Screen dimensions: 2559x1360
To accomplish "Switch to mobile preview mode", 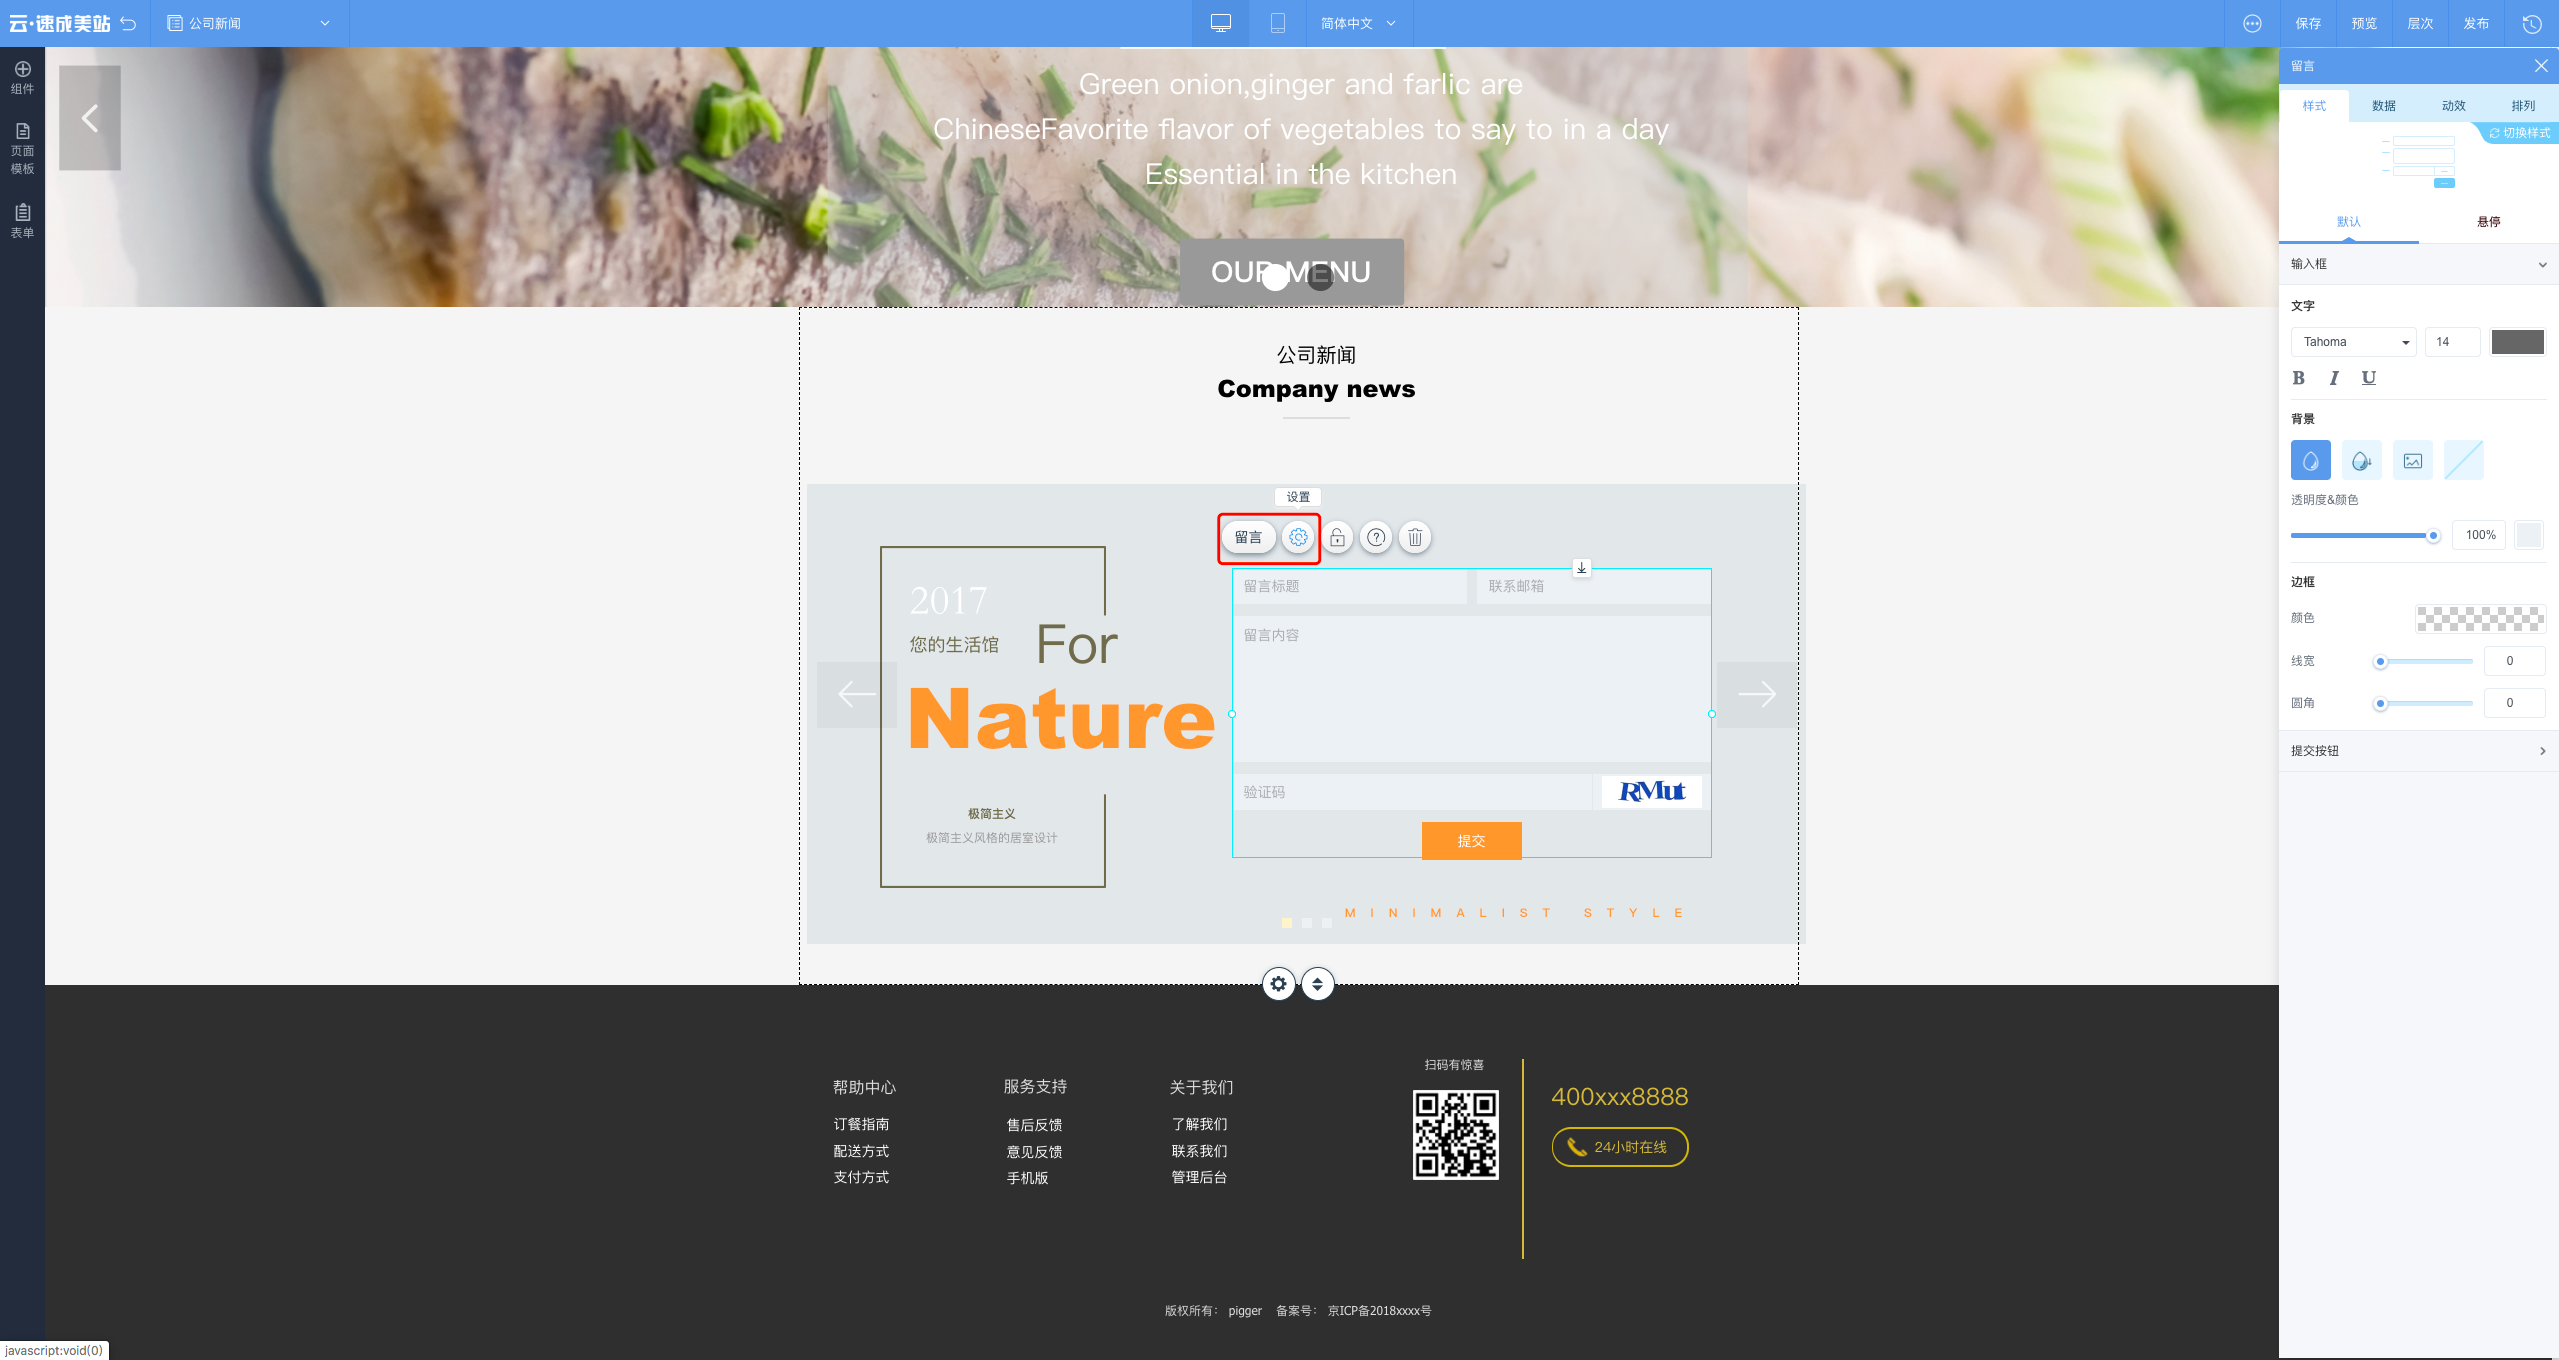I will (1277, 23).
